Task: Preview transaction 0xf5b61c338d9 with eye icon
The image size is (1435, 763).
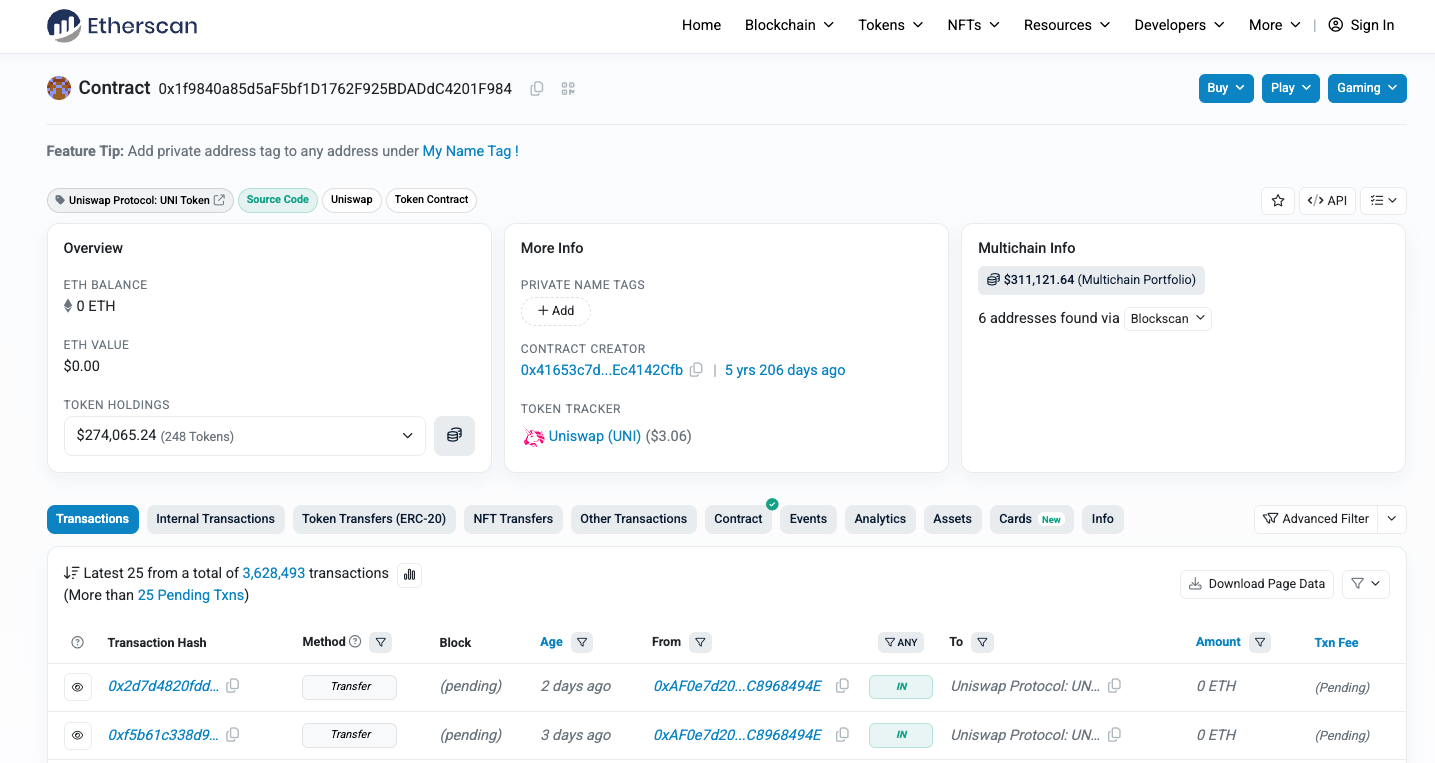Action: point(78,735)
